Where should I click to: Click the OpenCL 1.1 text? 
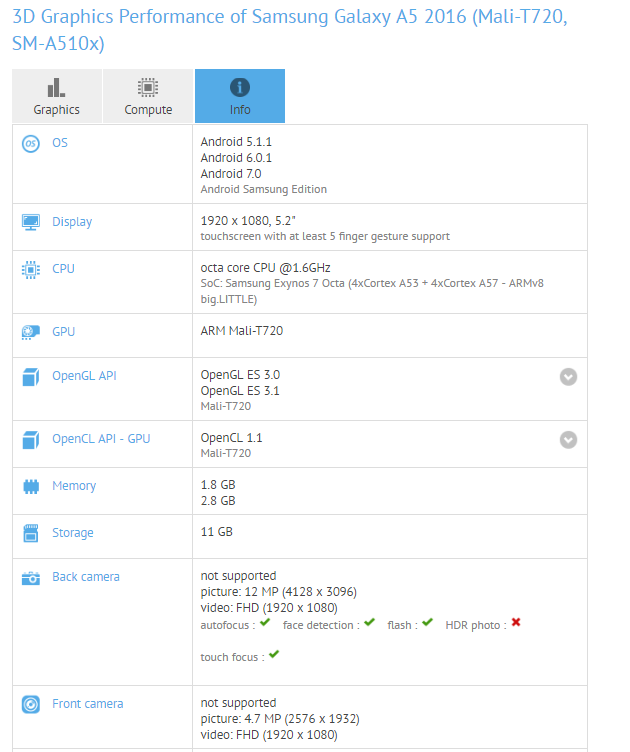(x=231, y=438)
